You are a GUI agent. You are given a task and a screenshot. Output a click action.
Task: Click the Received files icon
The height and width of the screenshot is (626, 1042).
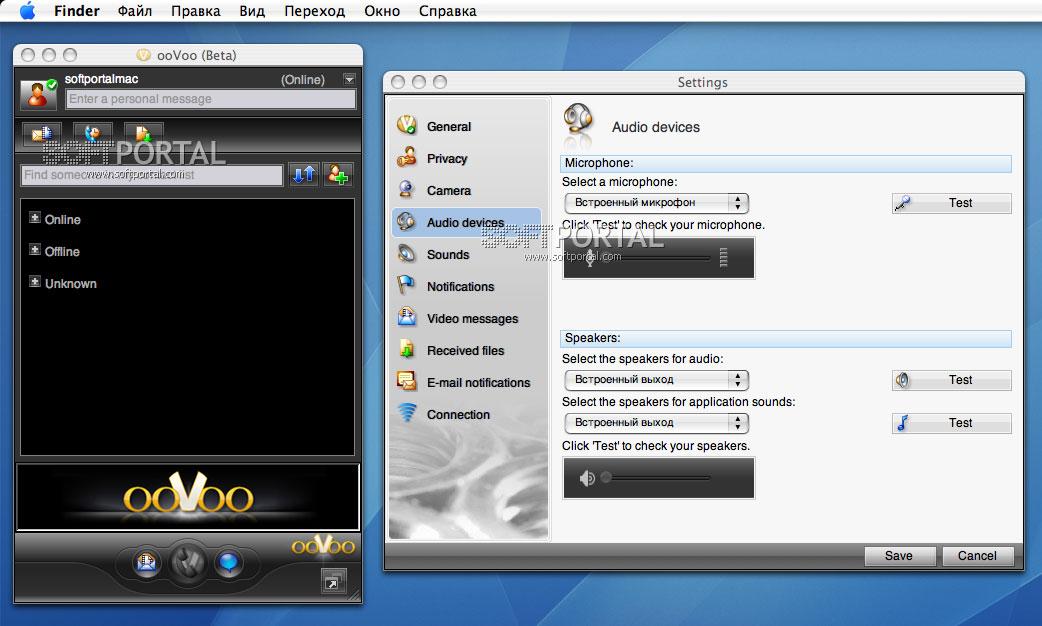[x=407, y=349]
